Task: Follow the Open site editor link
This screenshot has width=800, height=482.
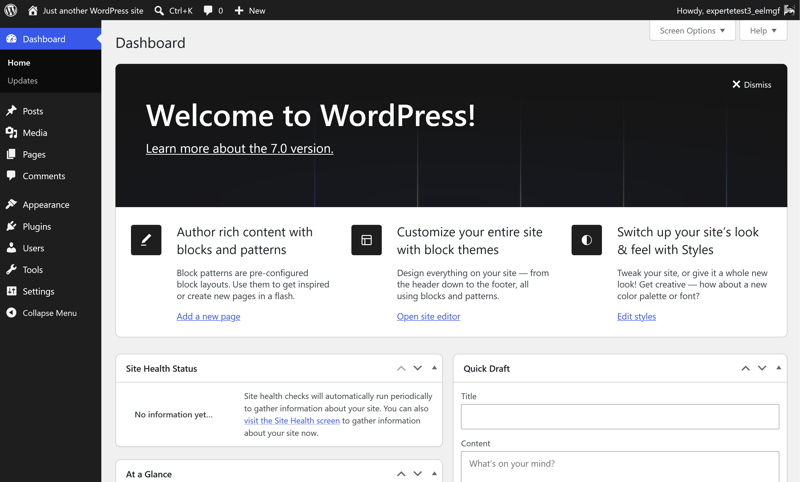Action: (429, 316)
